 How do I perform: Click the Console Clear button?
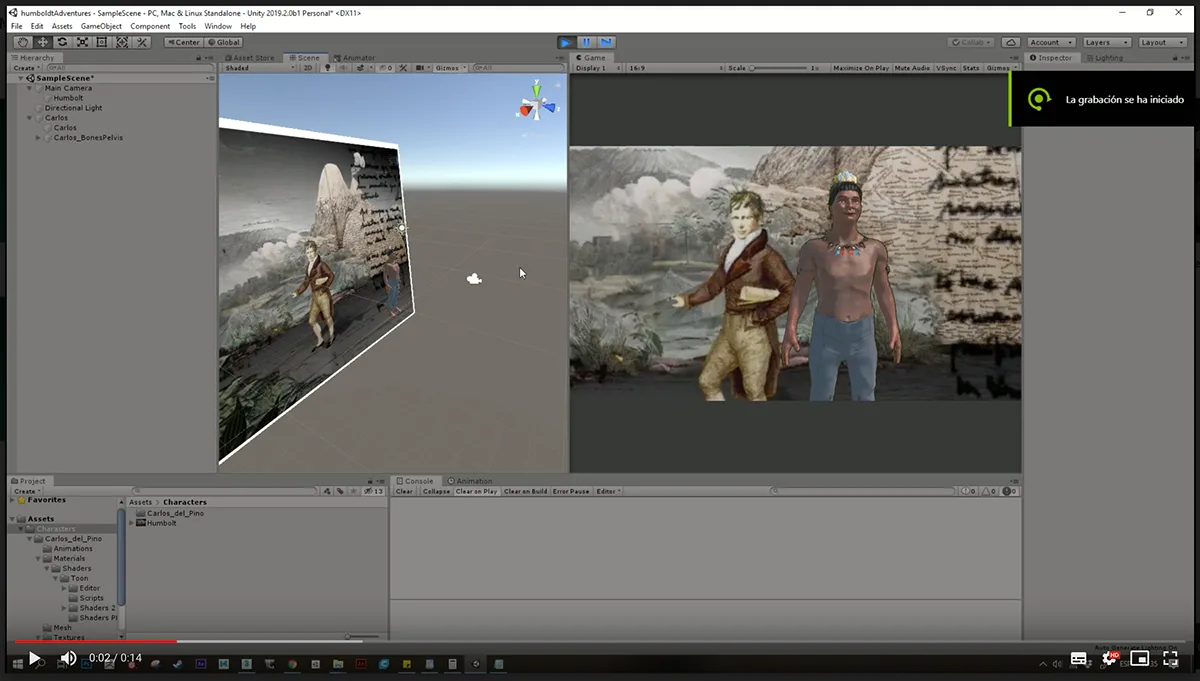(x=404, y=491)
